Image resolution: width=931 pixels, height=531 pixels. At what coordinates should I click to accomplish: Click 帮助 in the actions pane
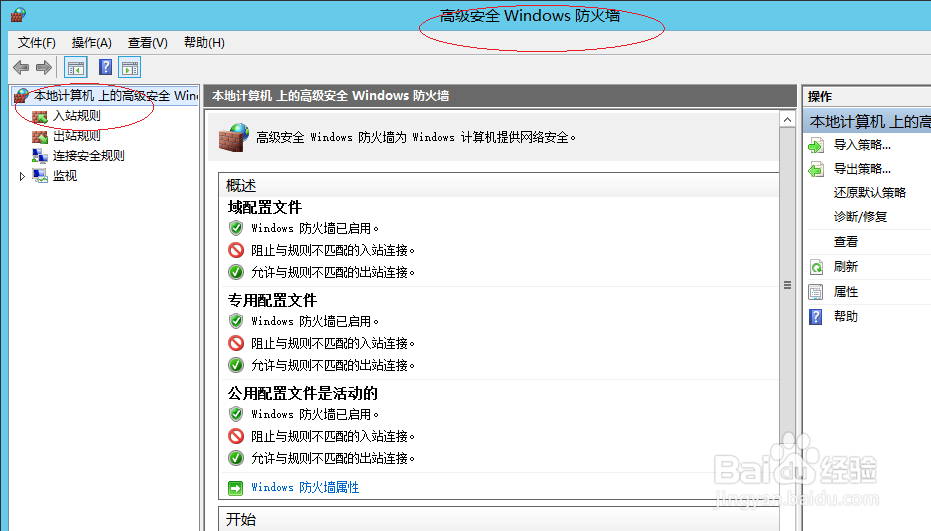(x=846, y=317)
